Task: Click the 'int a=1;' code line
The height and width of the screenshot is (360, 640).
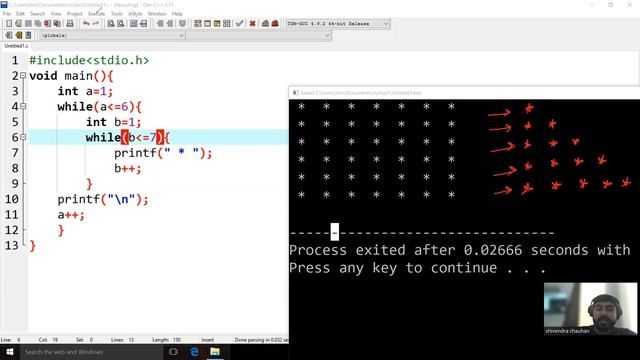Action: (x=85, y=91)
